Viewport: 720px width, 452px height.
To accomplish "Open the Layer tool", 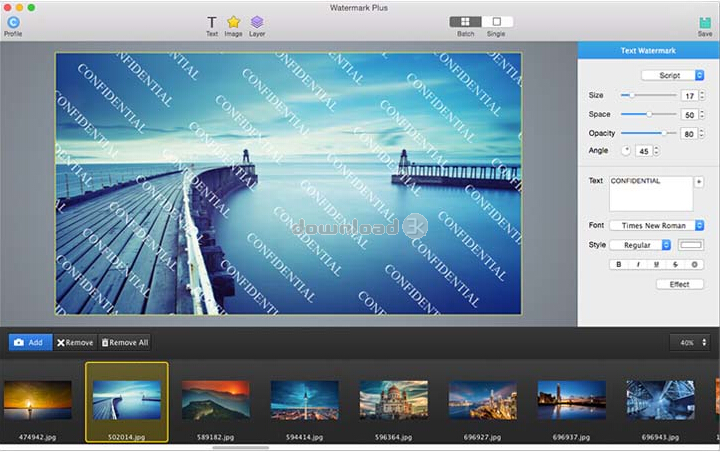I will pyautogui.click(x=257, y=22).
